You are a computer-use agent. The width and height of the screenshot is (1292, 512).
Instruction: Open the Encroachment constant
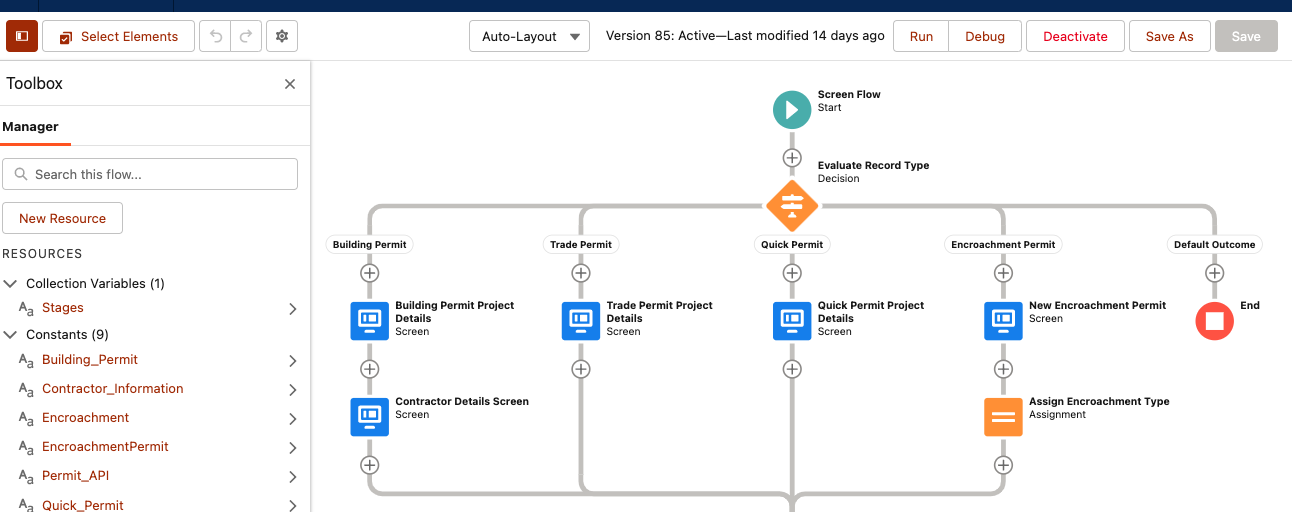click(86, 417)
